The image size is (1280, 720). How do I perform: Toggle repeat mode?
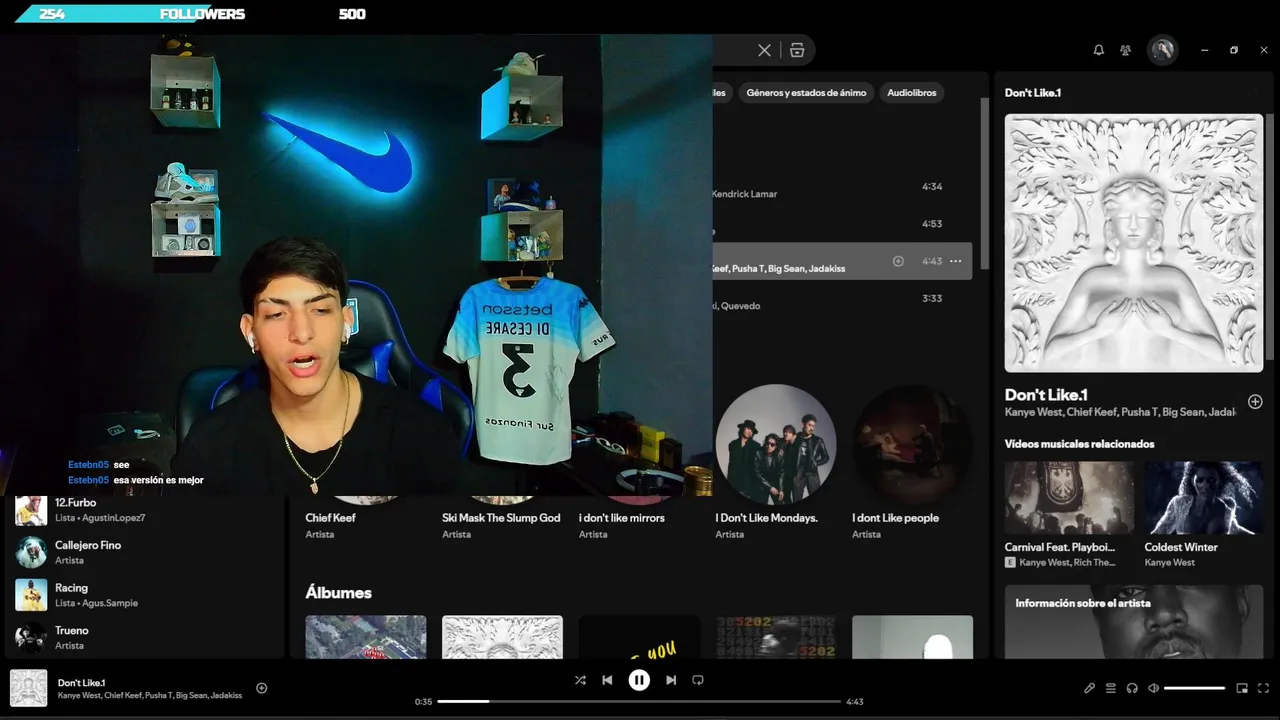pos(698,680)
